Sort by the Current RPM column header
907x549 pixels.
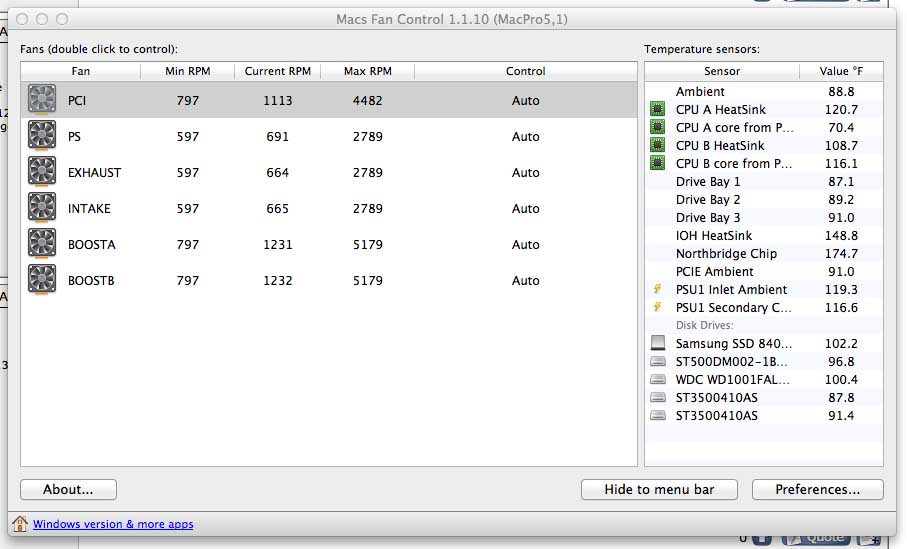pyautogui.click(x=278, y=71)
